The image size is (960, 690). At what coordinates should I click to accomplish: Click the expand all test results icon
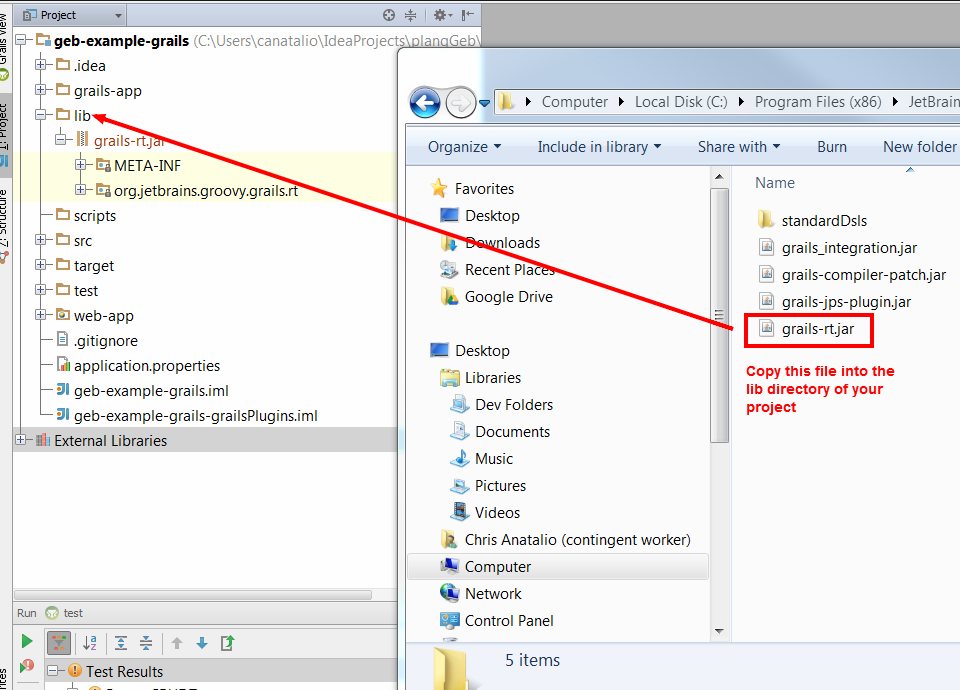tap(121, 643)
